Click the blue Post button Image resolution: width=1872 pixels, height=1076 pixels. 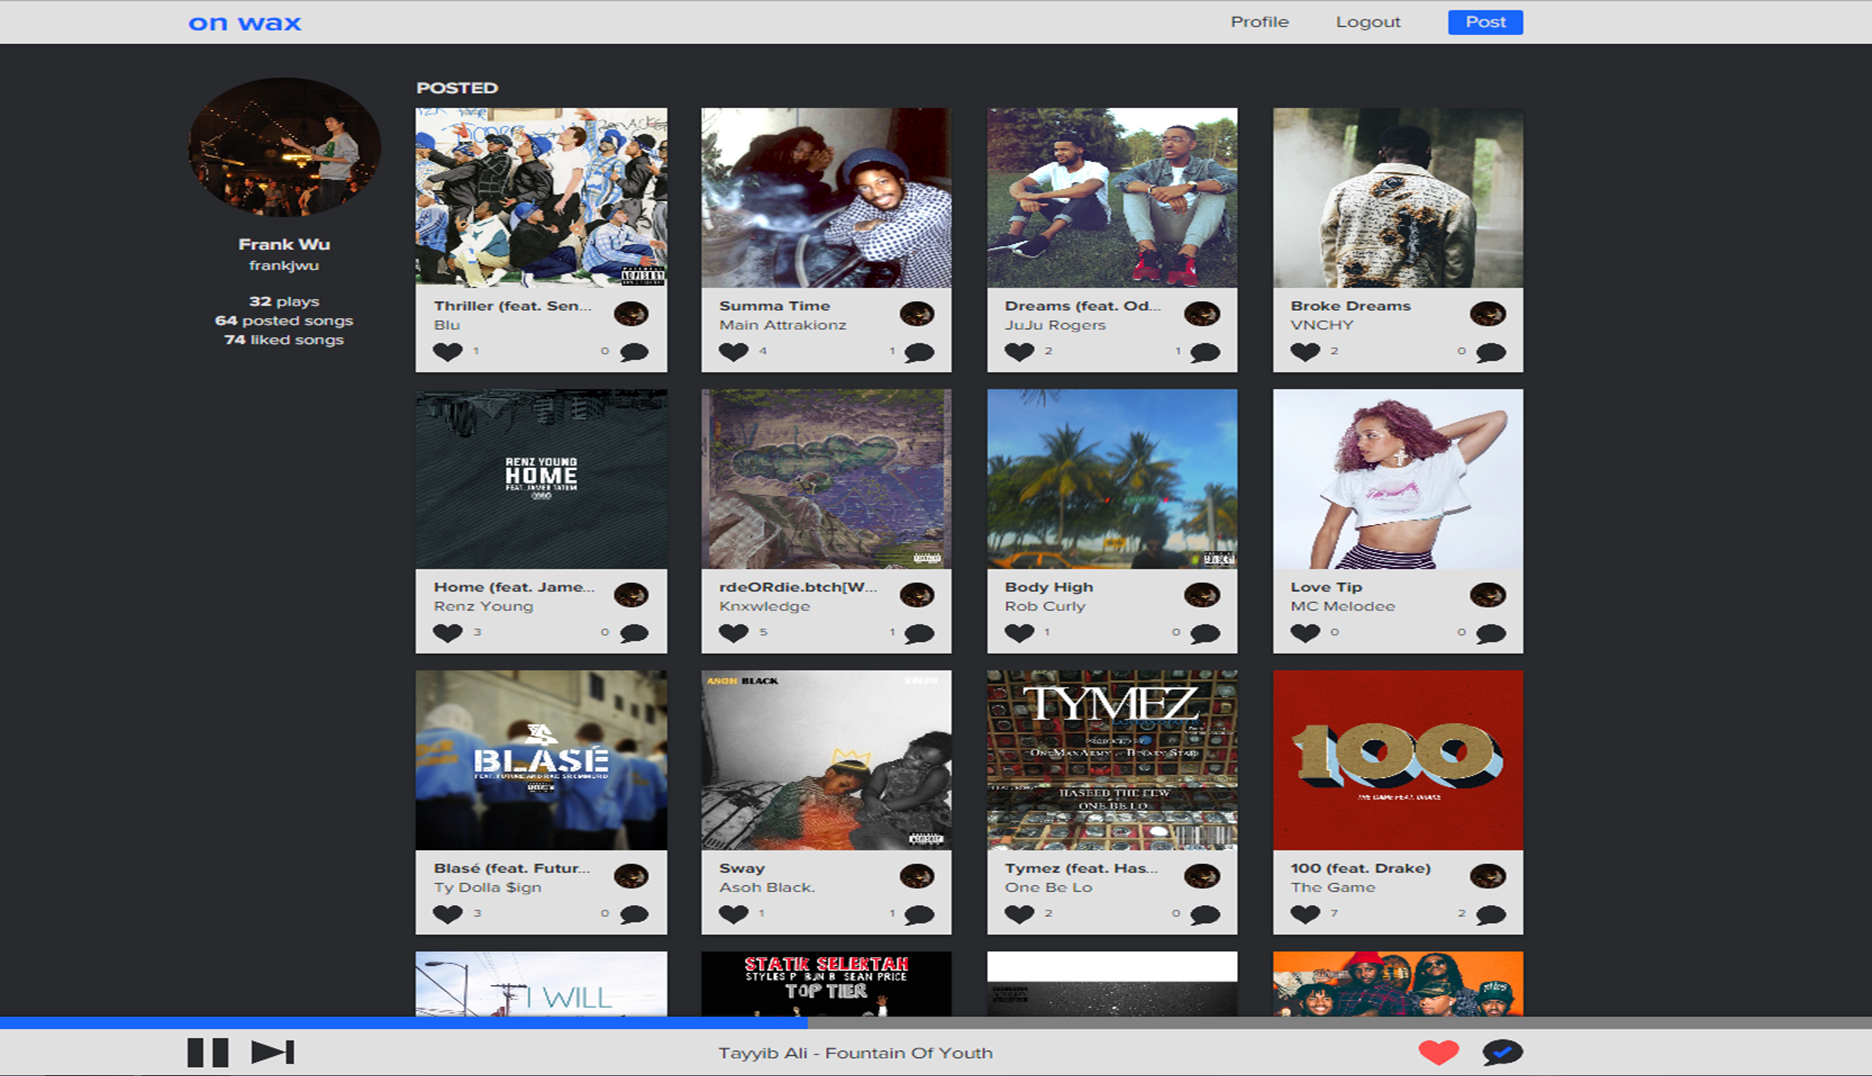coord(1485,22)
